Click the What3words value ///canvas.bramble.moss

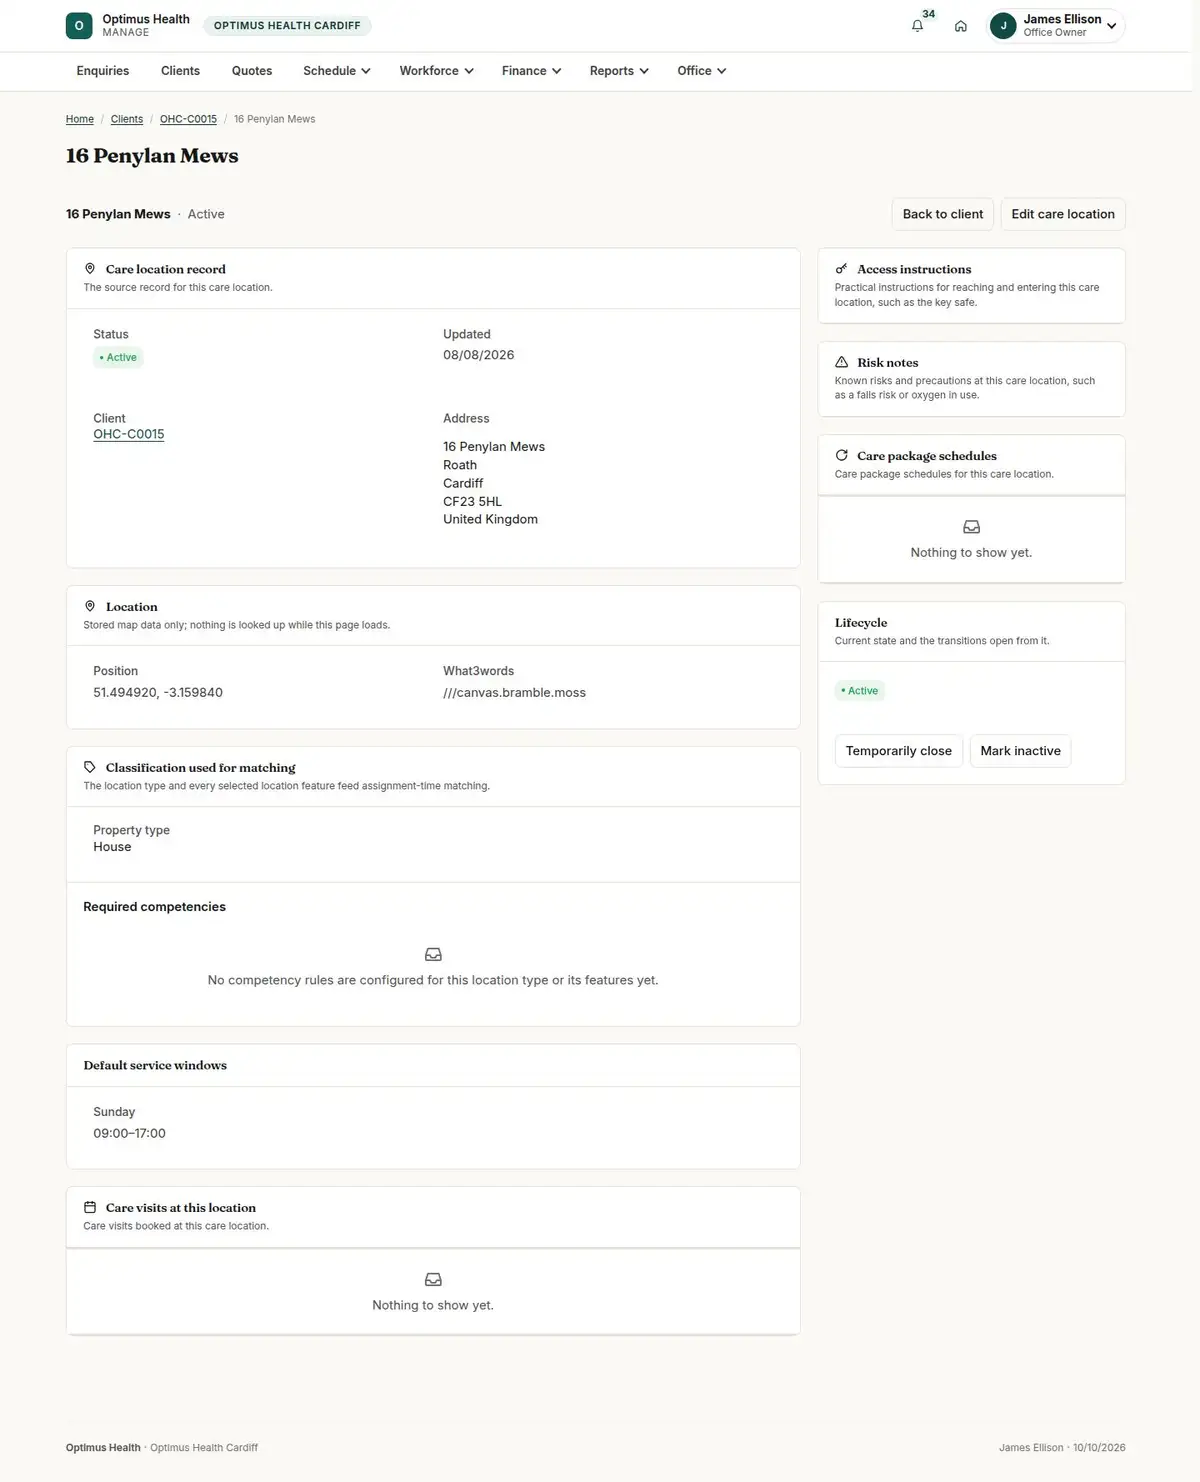pos(514,693)
